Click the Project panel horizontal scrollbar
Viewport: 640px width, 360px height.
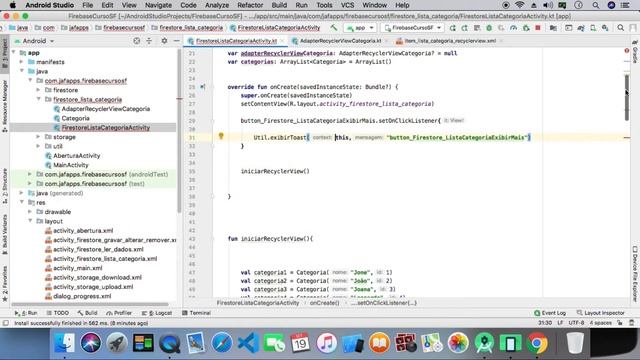point(90,304)
